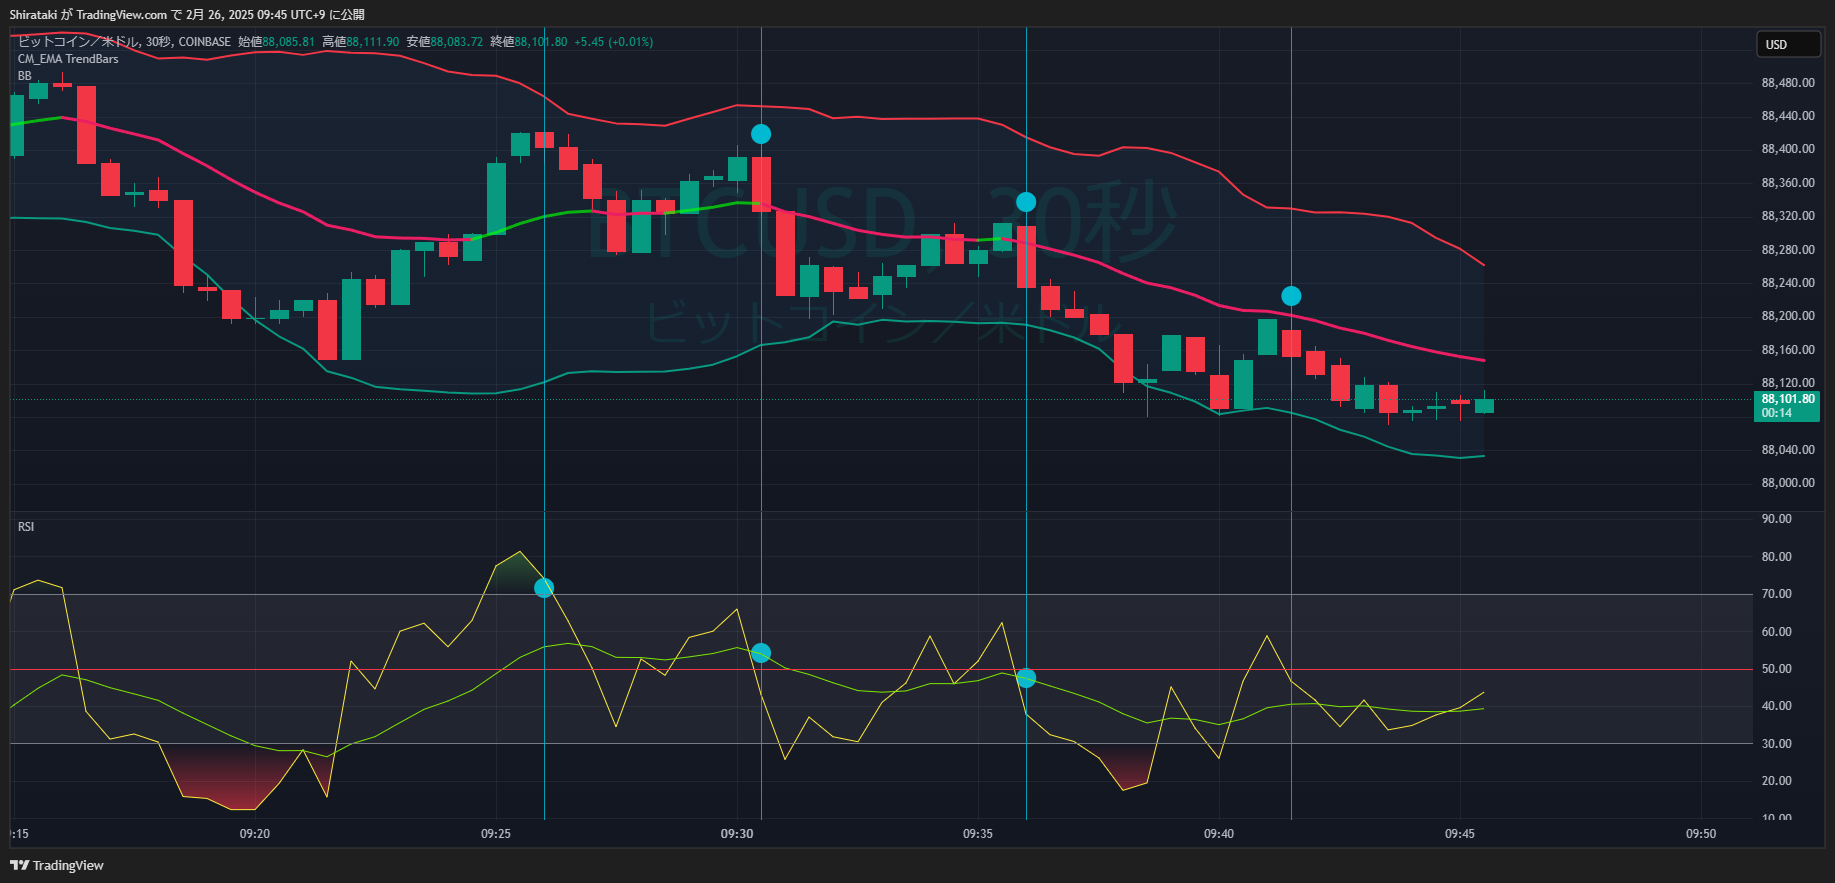Click the 88,400.00 price axis label
The height and width of the screenshot is (883, 1835).
1788,149
